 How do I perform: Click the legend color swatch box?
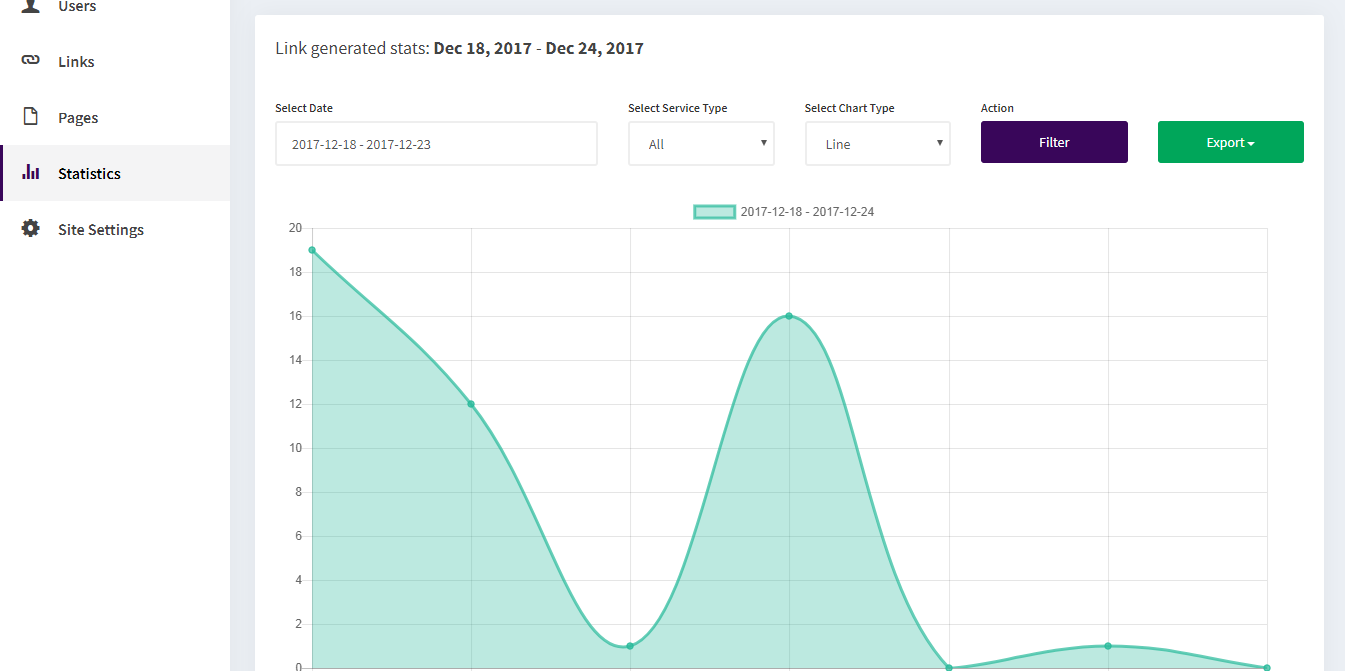(714, 212)
